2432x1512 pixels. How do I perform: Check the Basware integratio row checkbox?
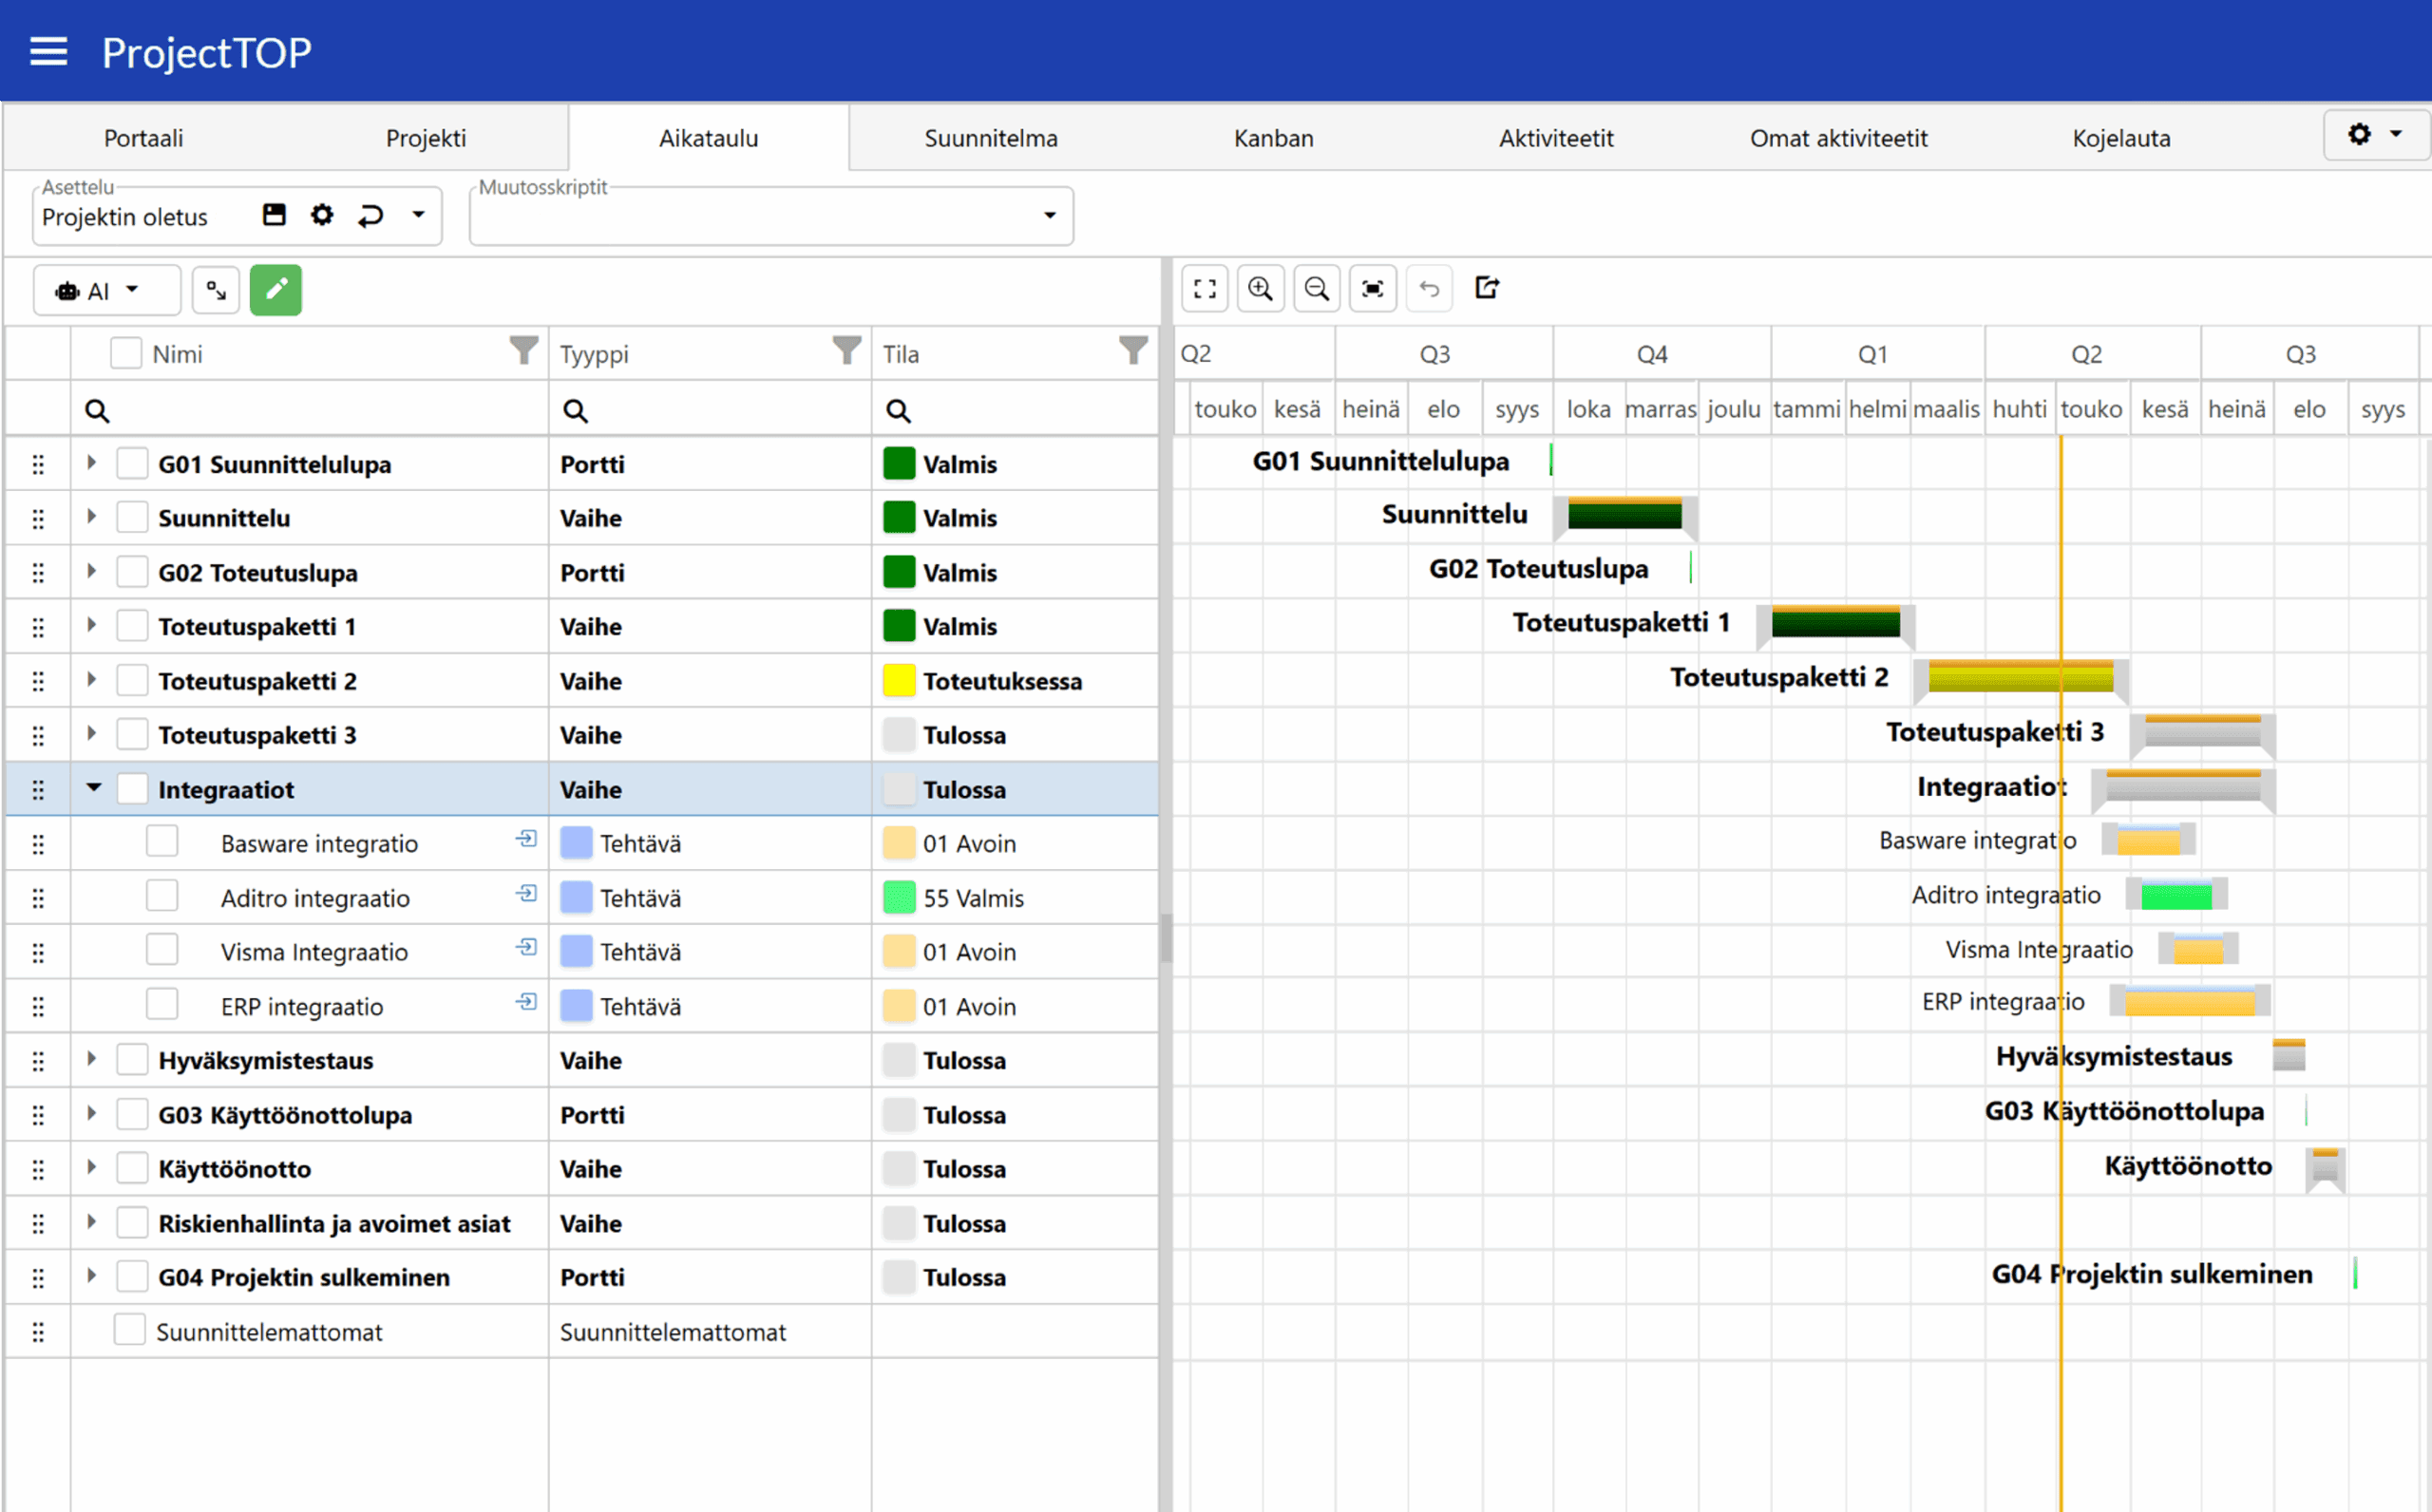[162, 842]
